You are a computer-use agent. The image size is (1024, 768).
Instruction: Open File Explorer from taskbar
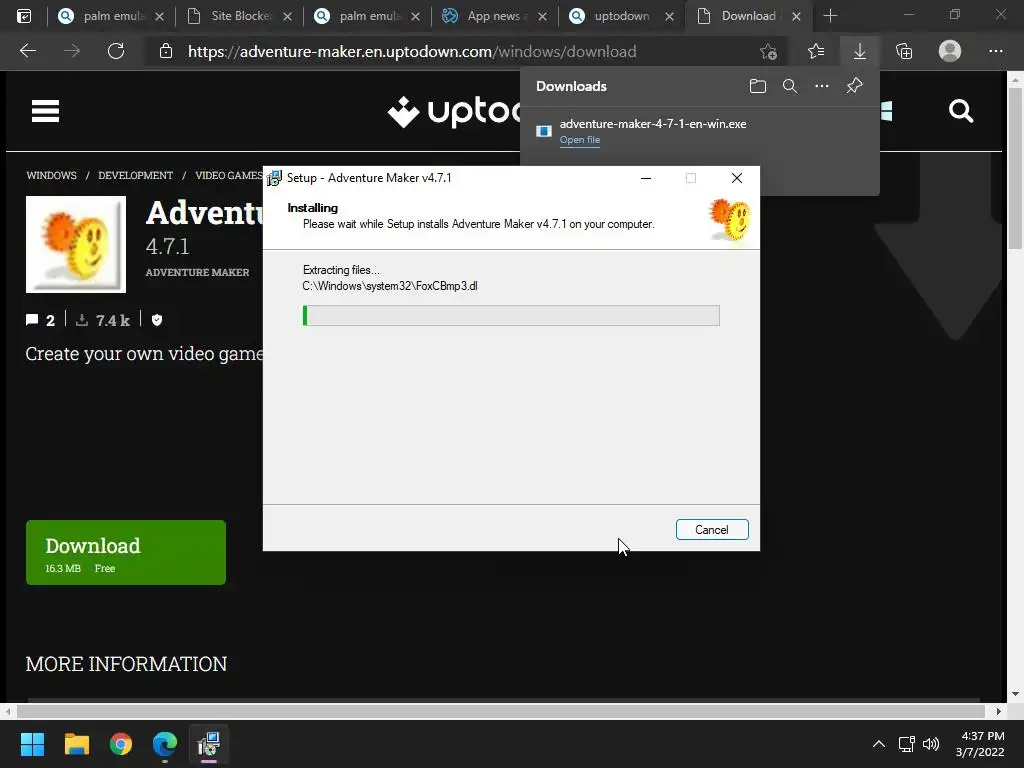(76, 744)
